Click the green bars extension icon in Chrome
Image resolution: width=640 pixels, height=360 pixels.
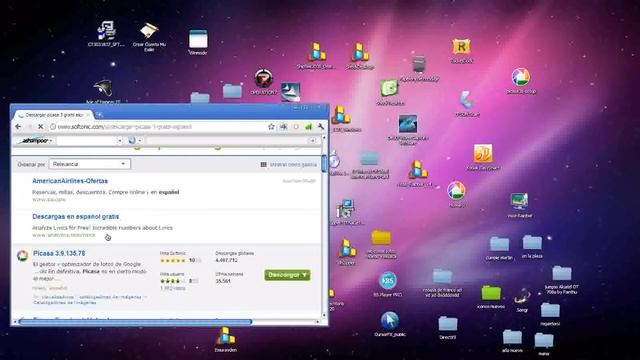click(309, 127)
